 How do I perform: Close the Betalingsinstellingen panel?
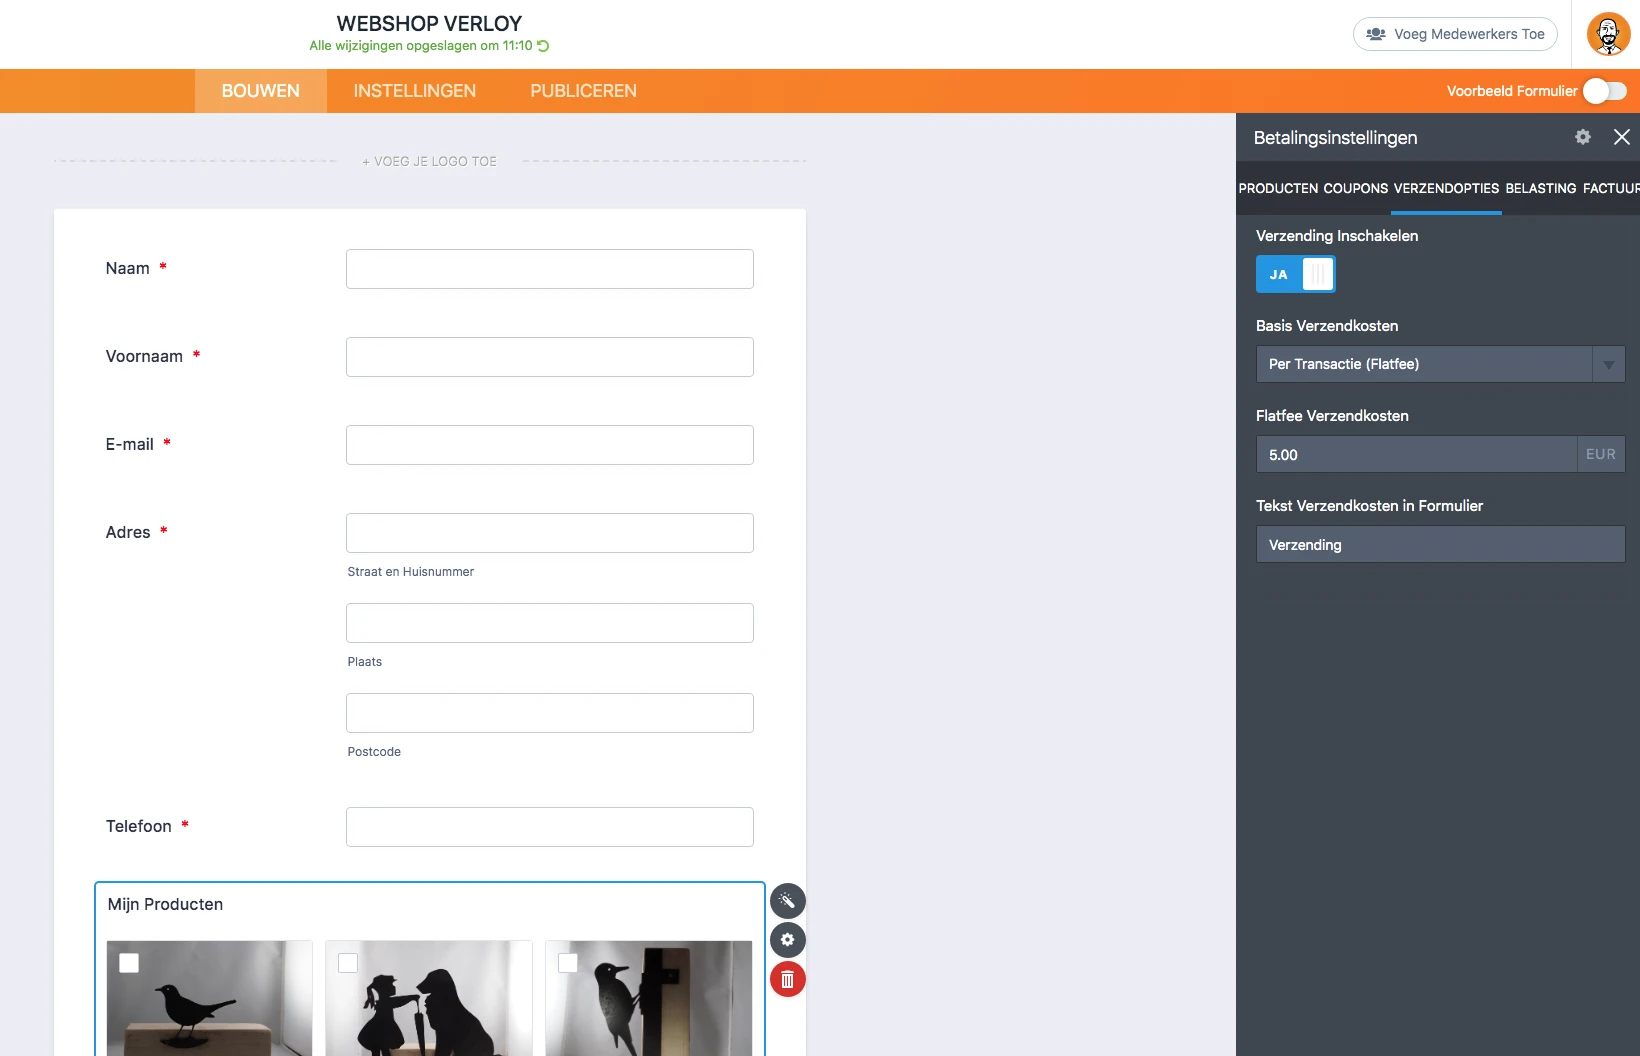coord(1621,137)
